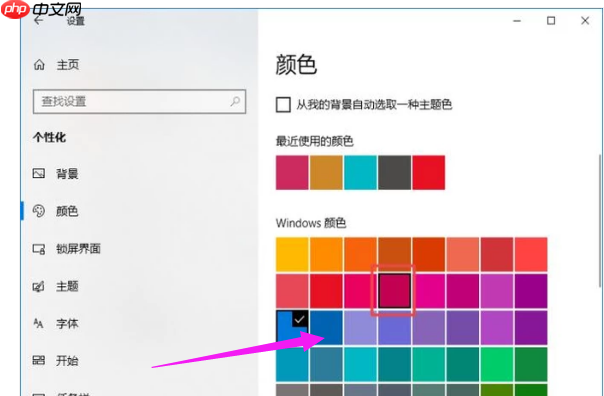Choose the darker blue second swatch in third row

pyautogui.click(x=326, y=328)
